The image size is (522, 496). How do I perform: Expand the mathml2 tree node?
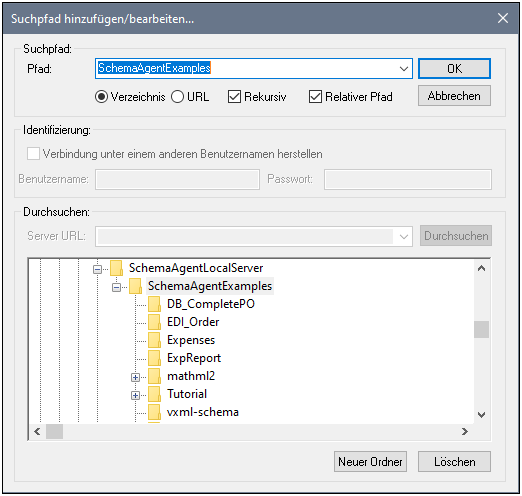[x=135, y=377]
